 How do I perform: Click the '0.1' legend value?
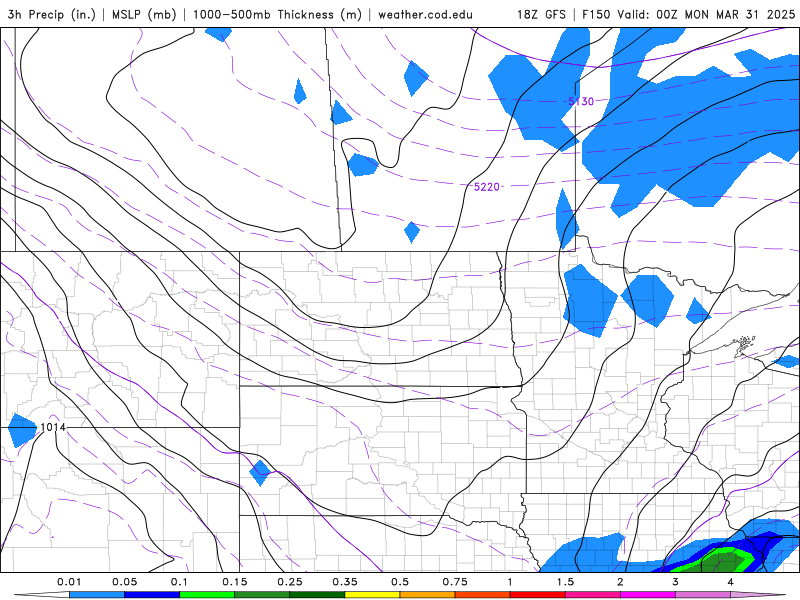[x=180, y=582]
